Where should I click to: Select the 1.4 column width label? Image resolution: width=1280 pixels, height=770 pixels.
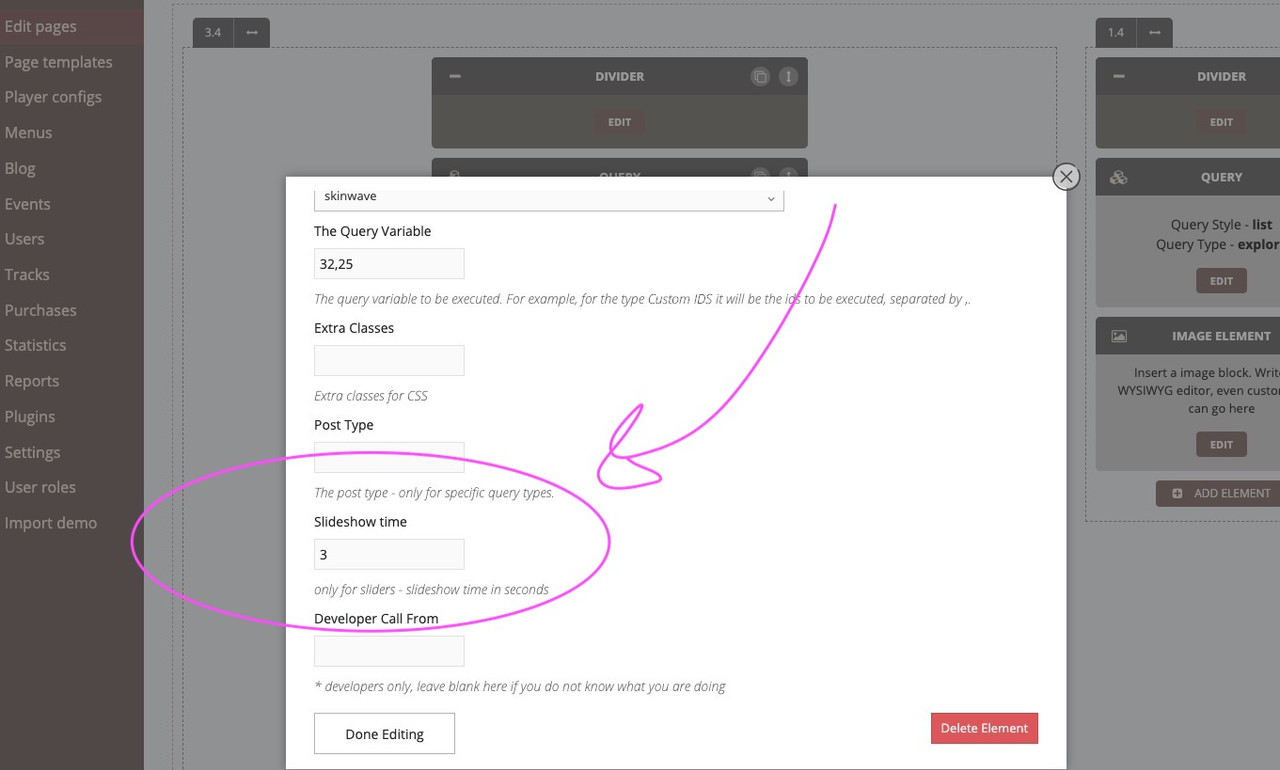1116,33
